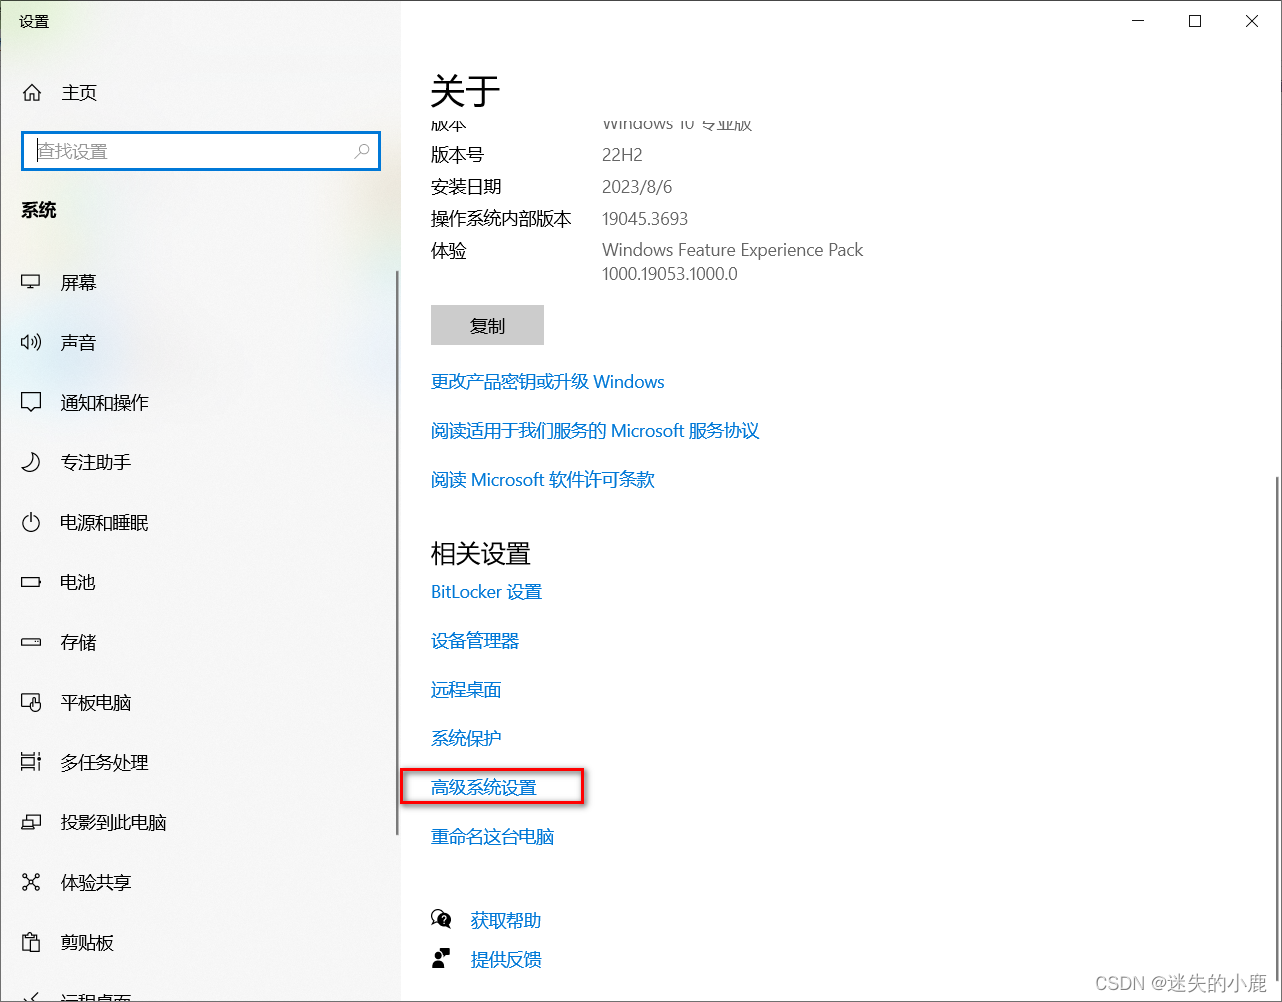Open 高级系统设置 link

click(484, 788)
